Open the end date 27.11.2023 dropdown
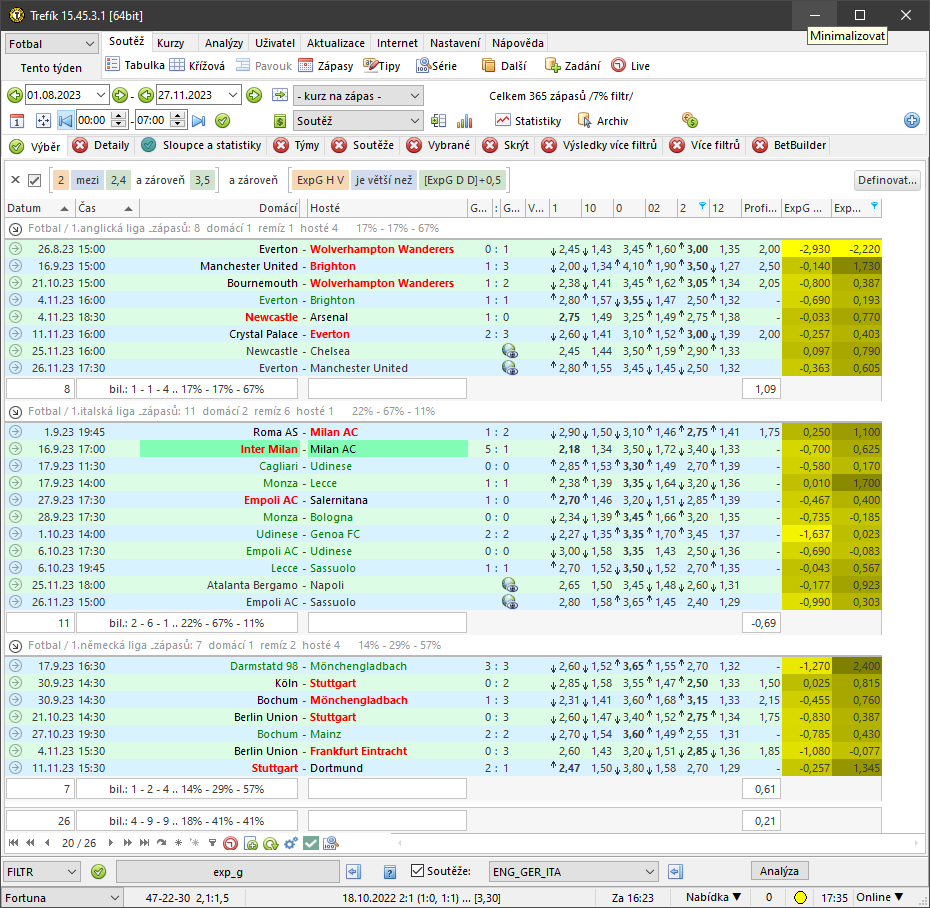The image size is (930, 908). click(233, 95)
